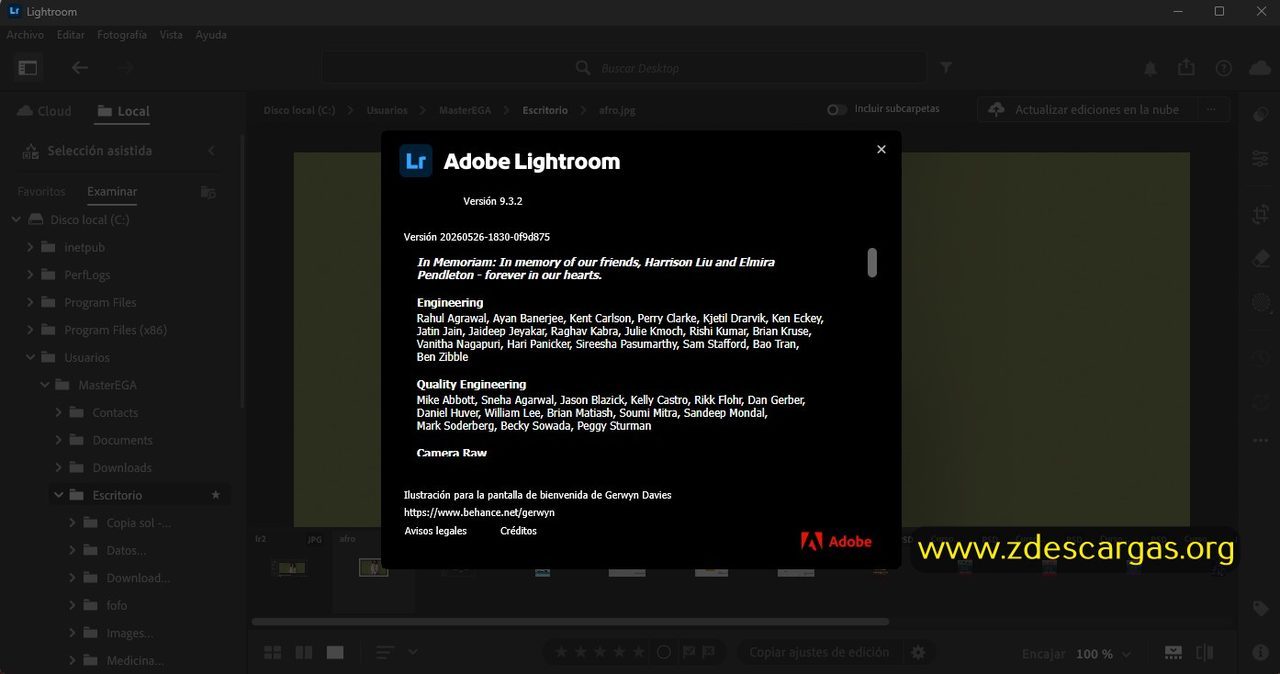Expand the inetpub folder
The width and height of the screenshot is (1280, 674).
pos(31,247)
